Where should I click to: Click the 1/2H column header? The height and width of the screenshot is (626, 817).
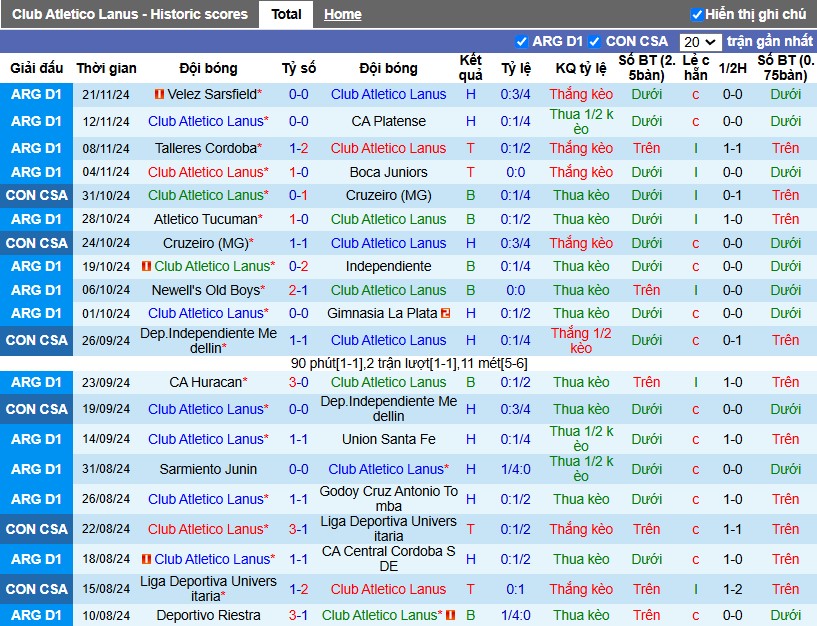click(733, 68)
